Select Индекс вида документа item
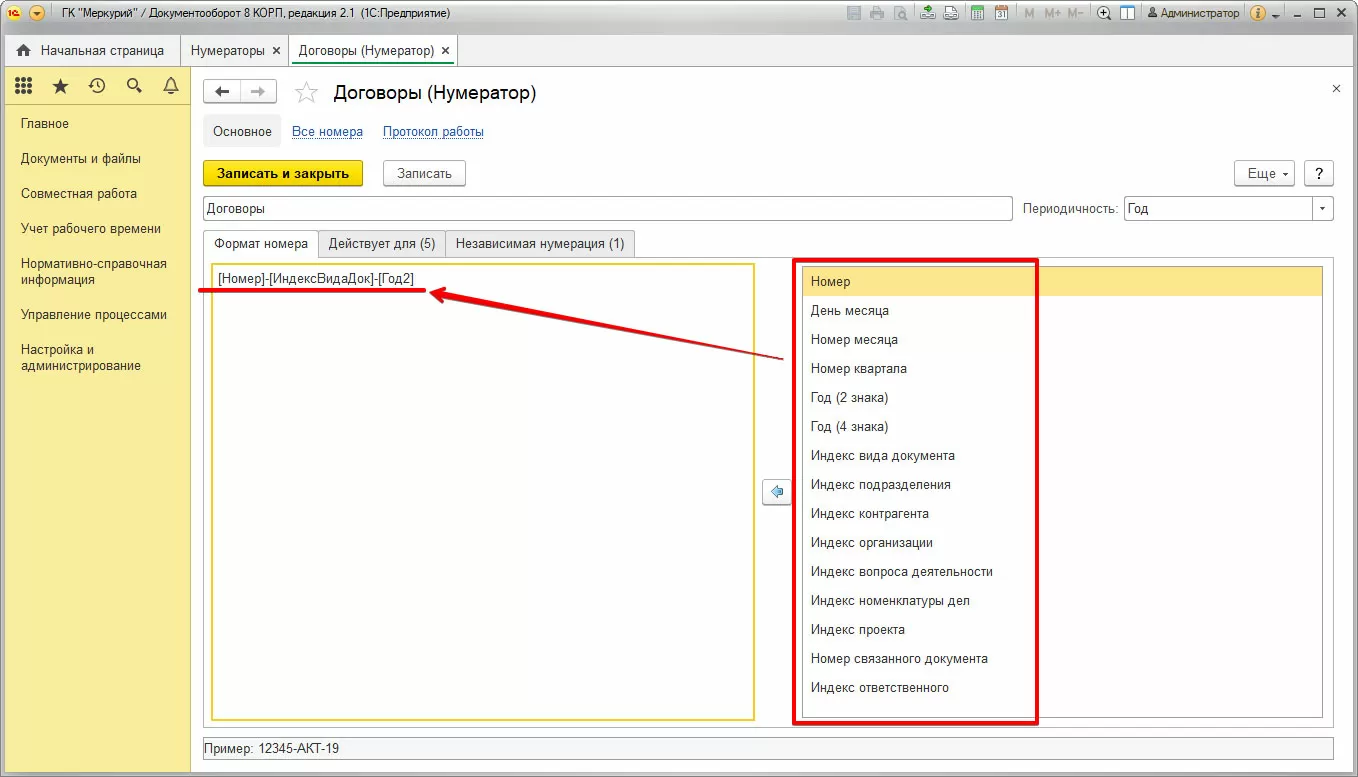This screenshot has width=1358, height=777. (1063, 456)
